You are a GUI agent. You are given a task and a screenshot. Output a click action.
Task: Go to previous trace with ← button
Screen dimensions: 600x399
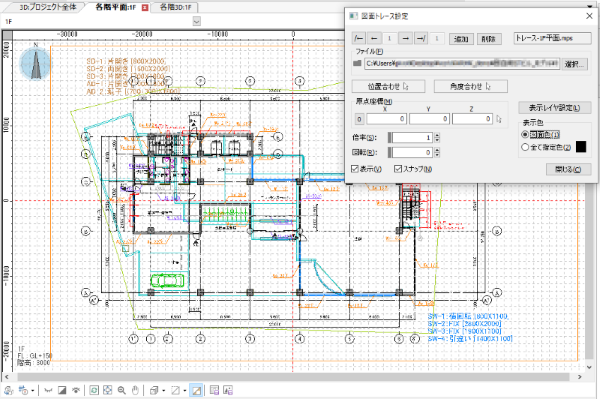[x=374, y=38]
